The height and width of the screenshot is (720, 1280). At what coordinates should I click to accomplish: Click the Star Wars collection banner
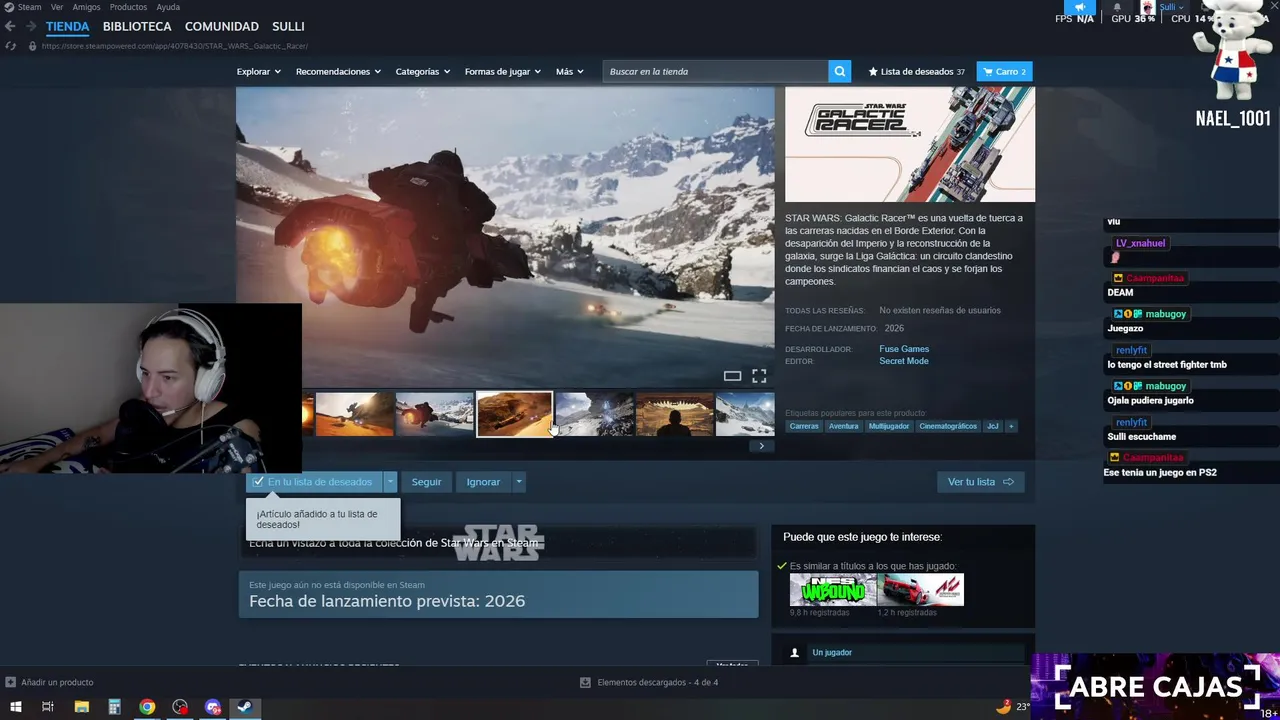[x=498, y=543]
